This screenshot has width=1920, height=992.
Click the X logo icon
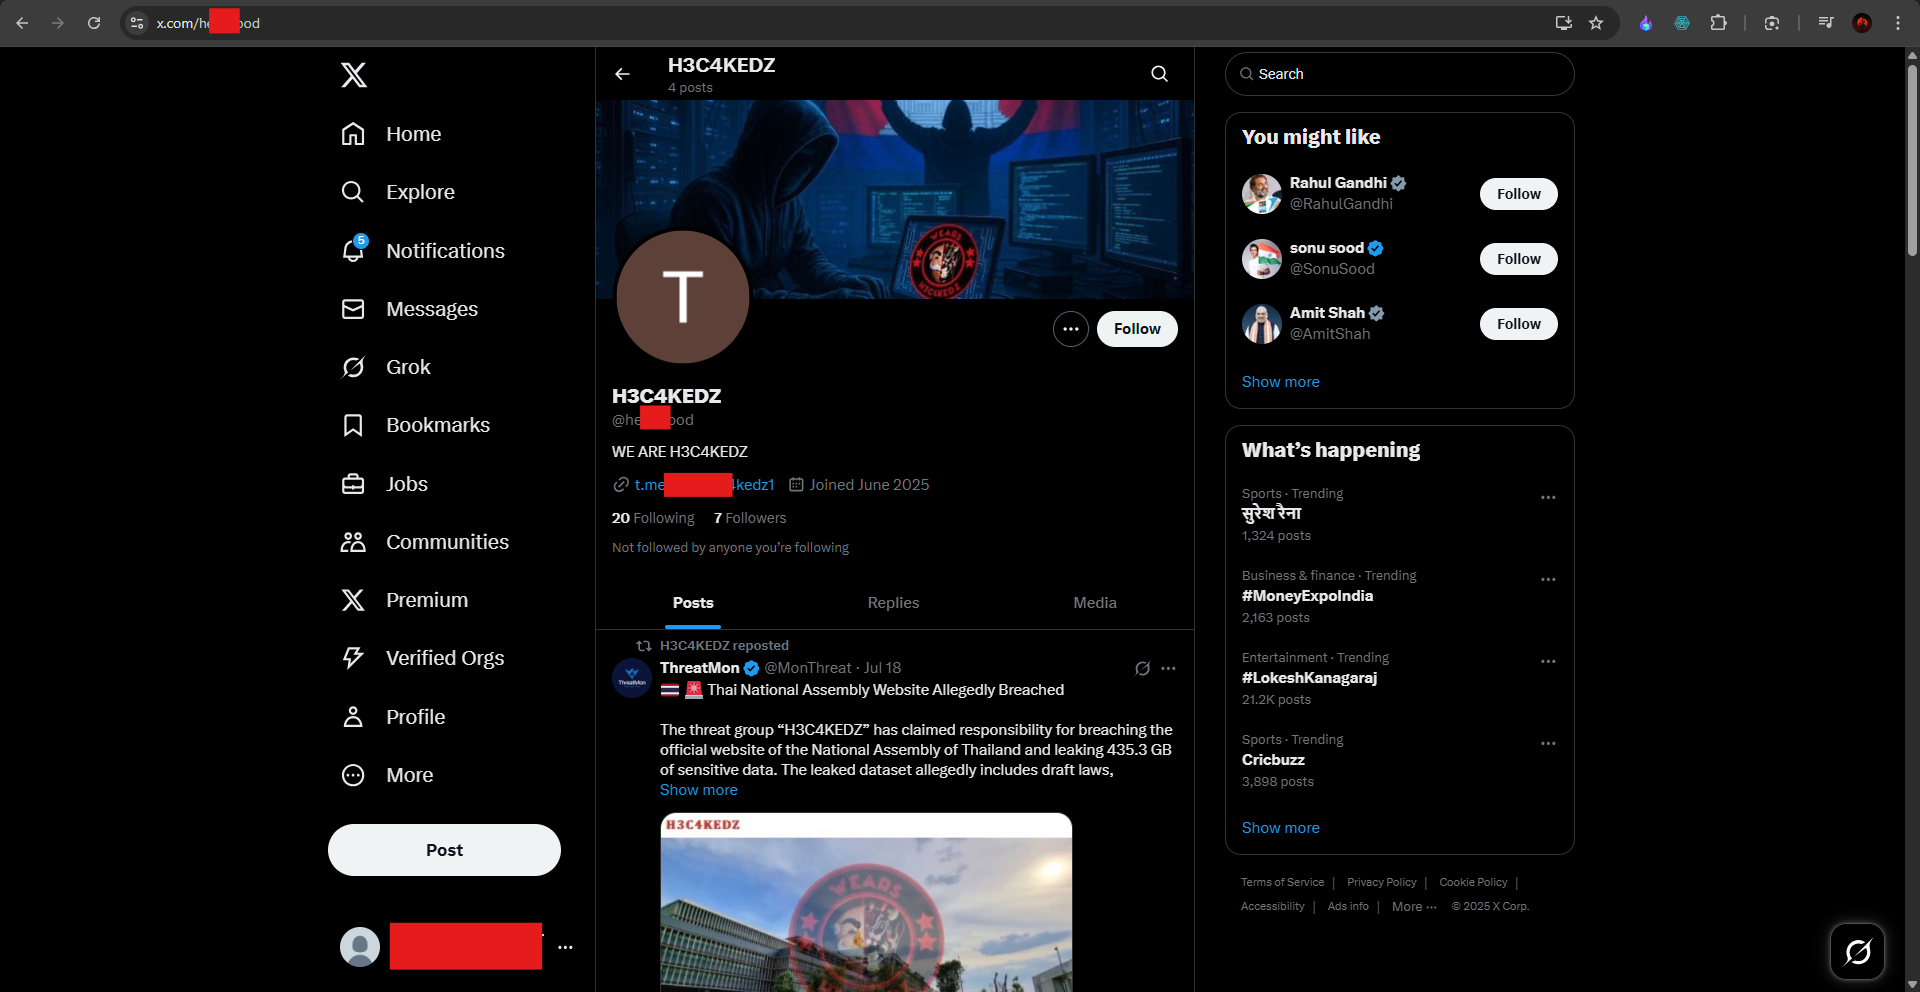[354, 75]
